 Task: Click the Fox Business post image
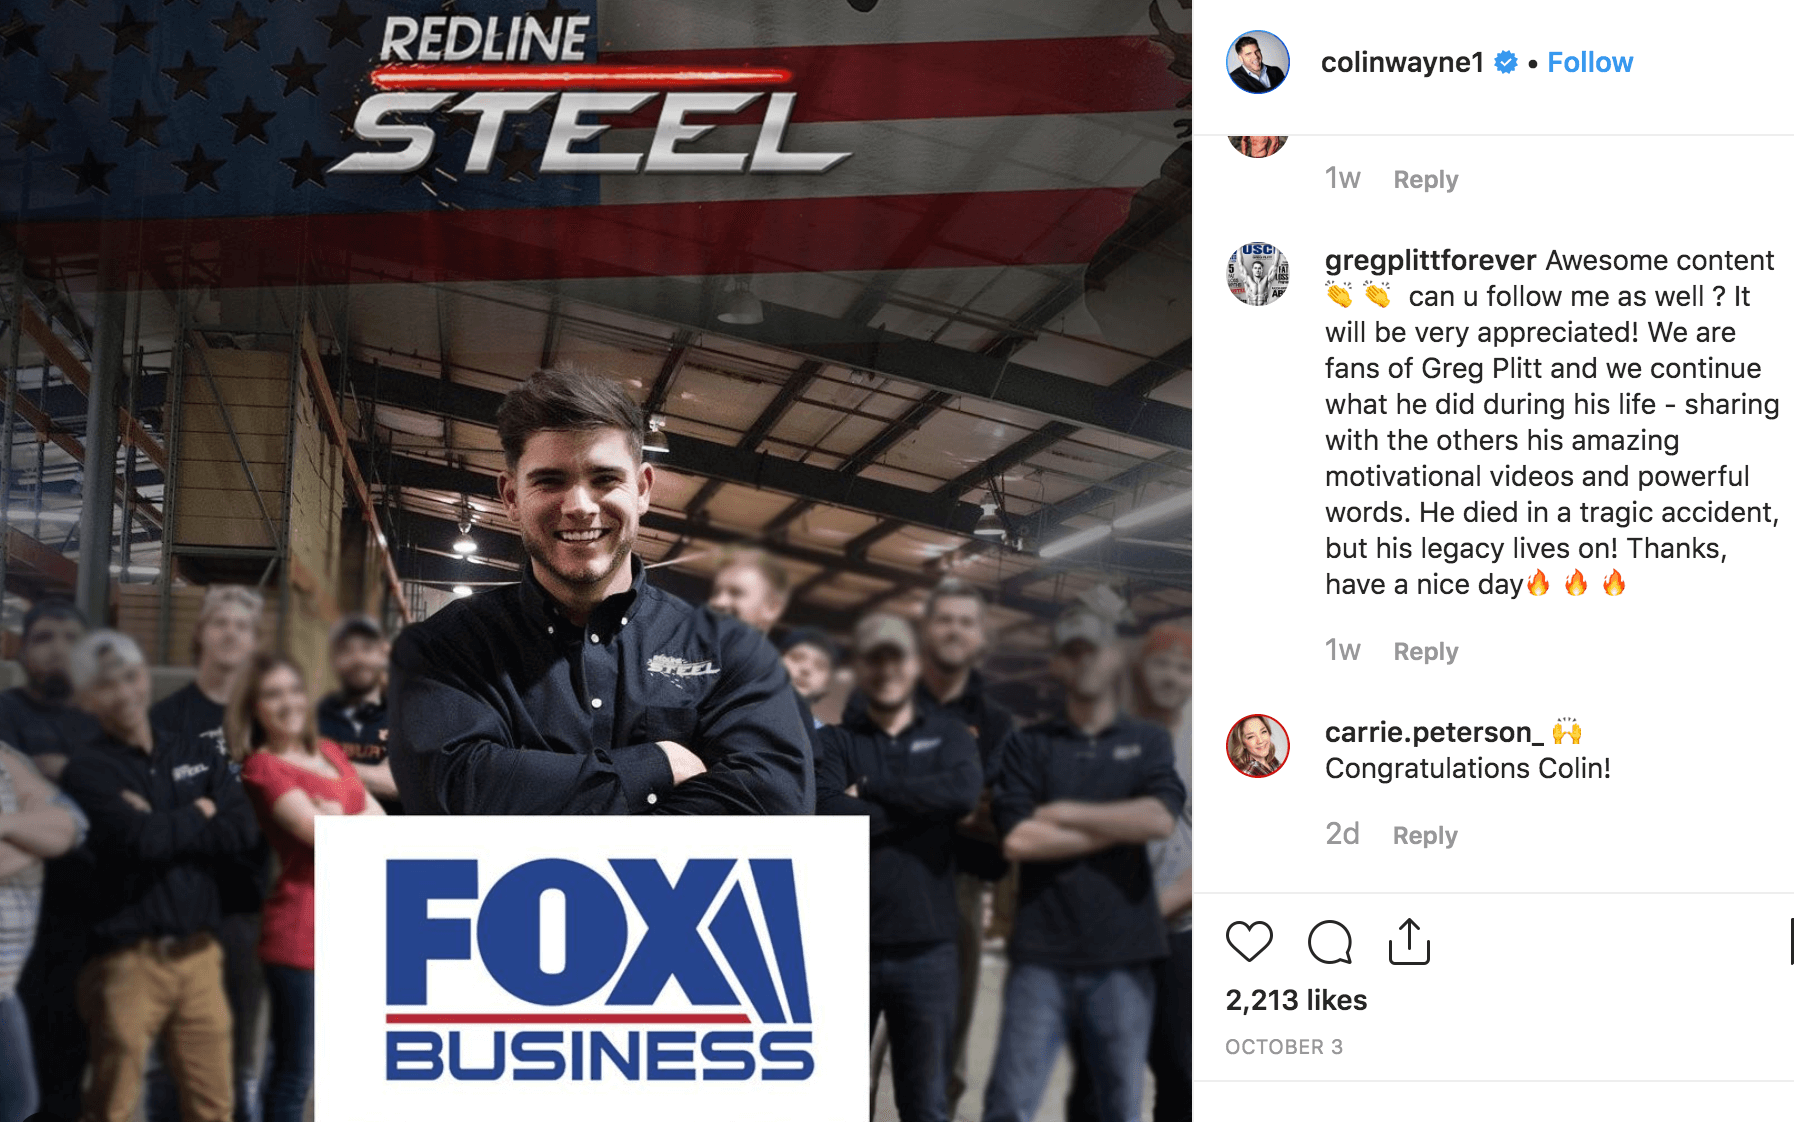coord(596,561)
